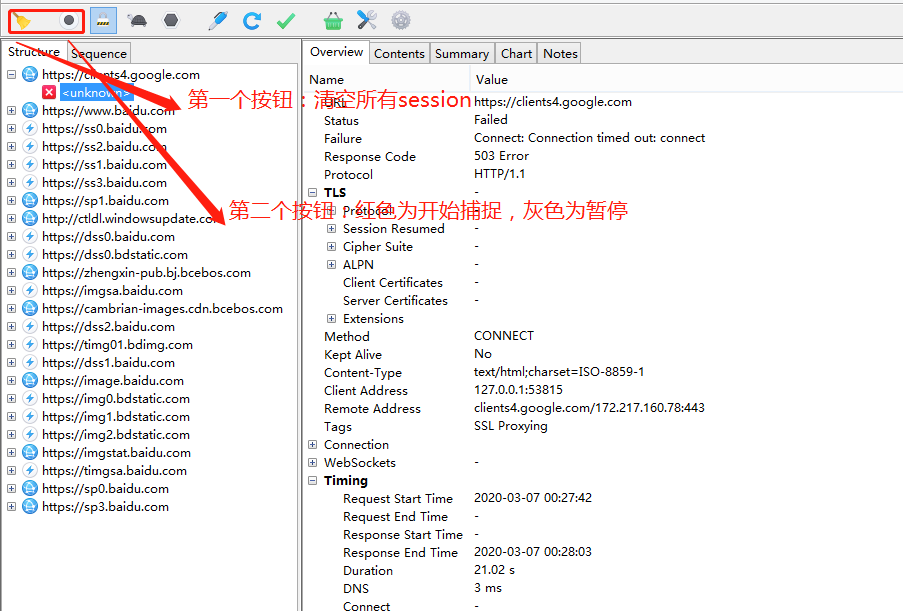Select the Method CONNECT value
This screenshot has height=611, width=903.
coord(504,336)
